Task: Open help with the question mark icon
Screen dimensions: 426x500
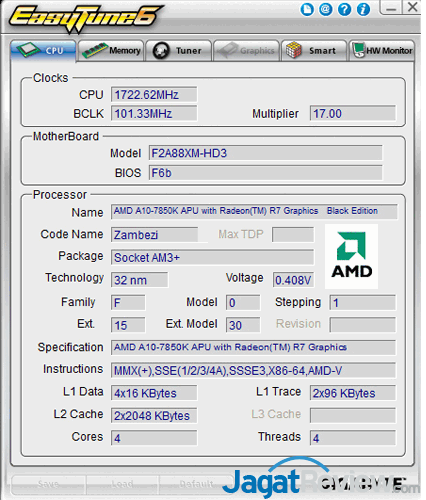Action: [344, 9]
